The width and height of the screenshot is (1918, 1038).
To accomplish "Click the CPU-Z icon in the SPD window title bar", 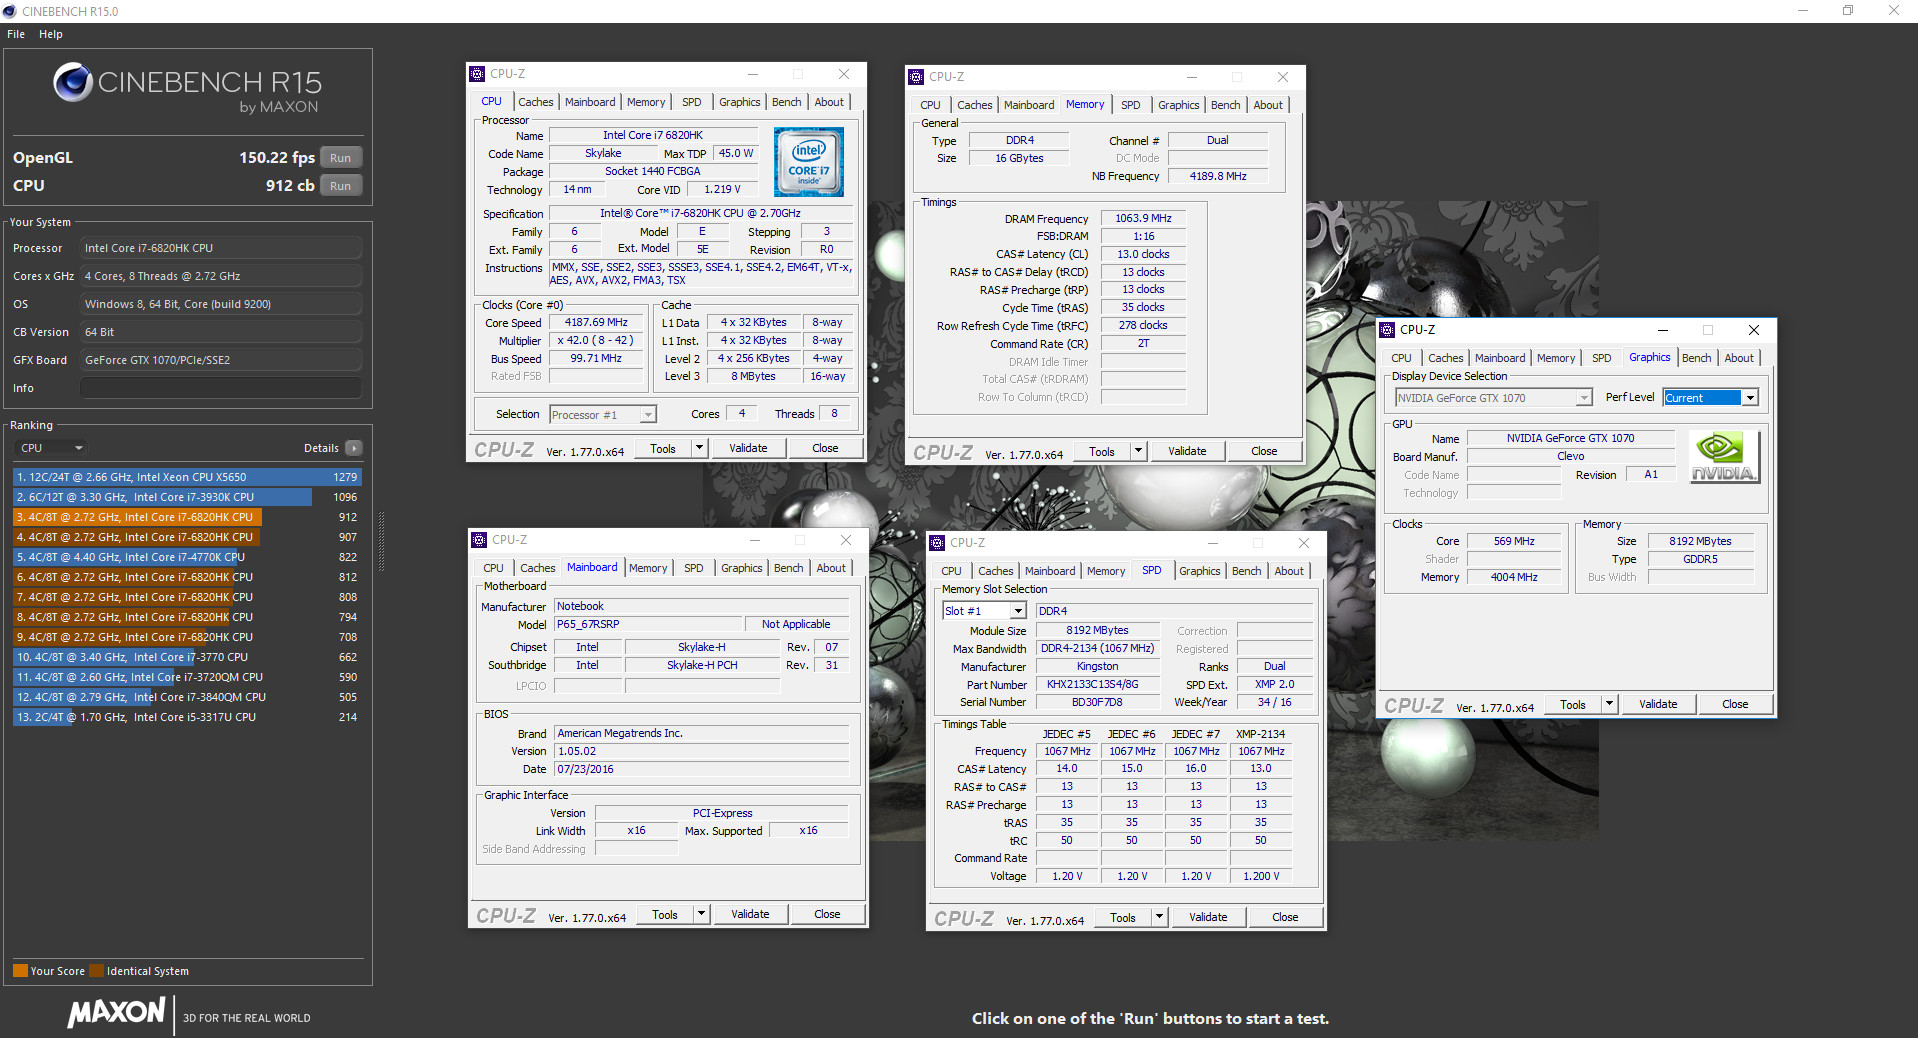I will (x=937, y=543).
